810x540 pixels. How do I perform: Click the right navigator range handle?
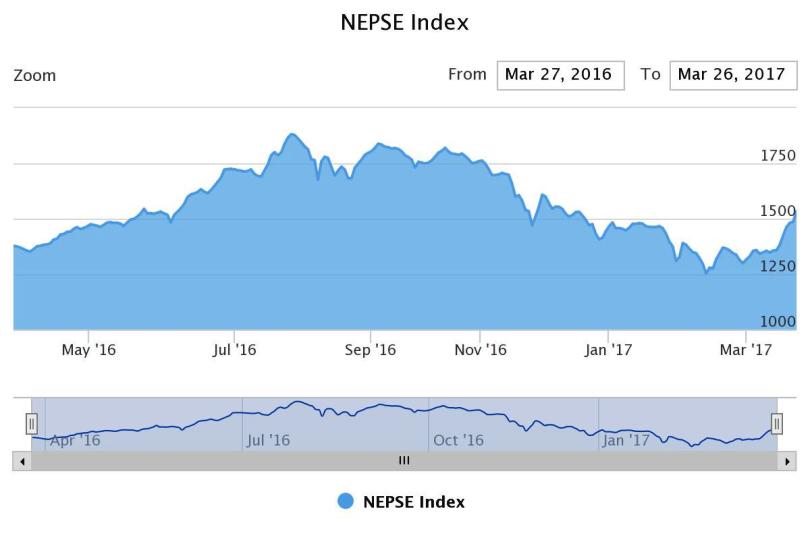pos(776,424)
